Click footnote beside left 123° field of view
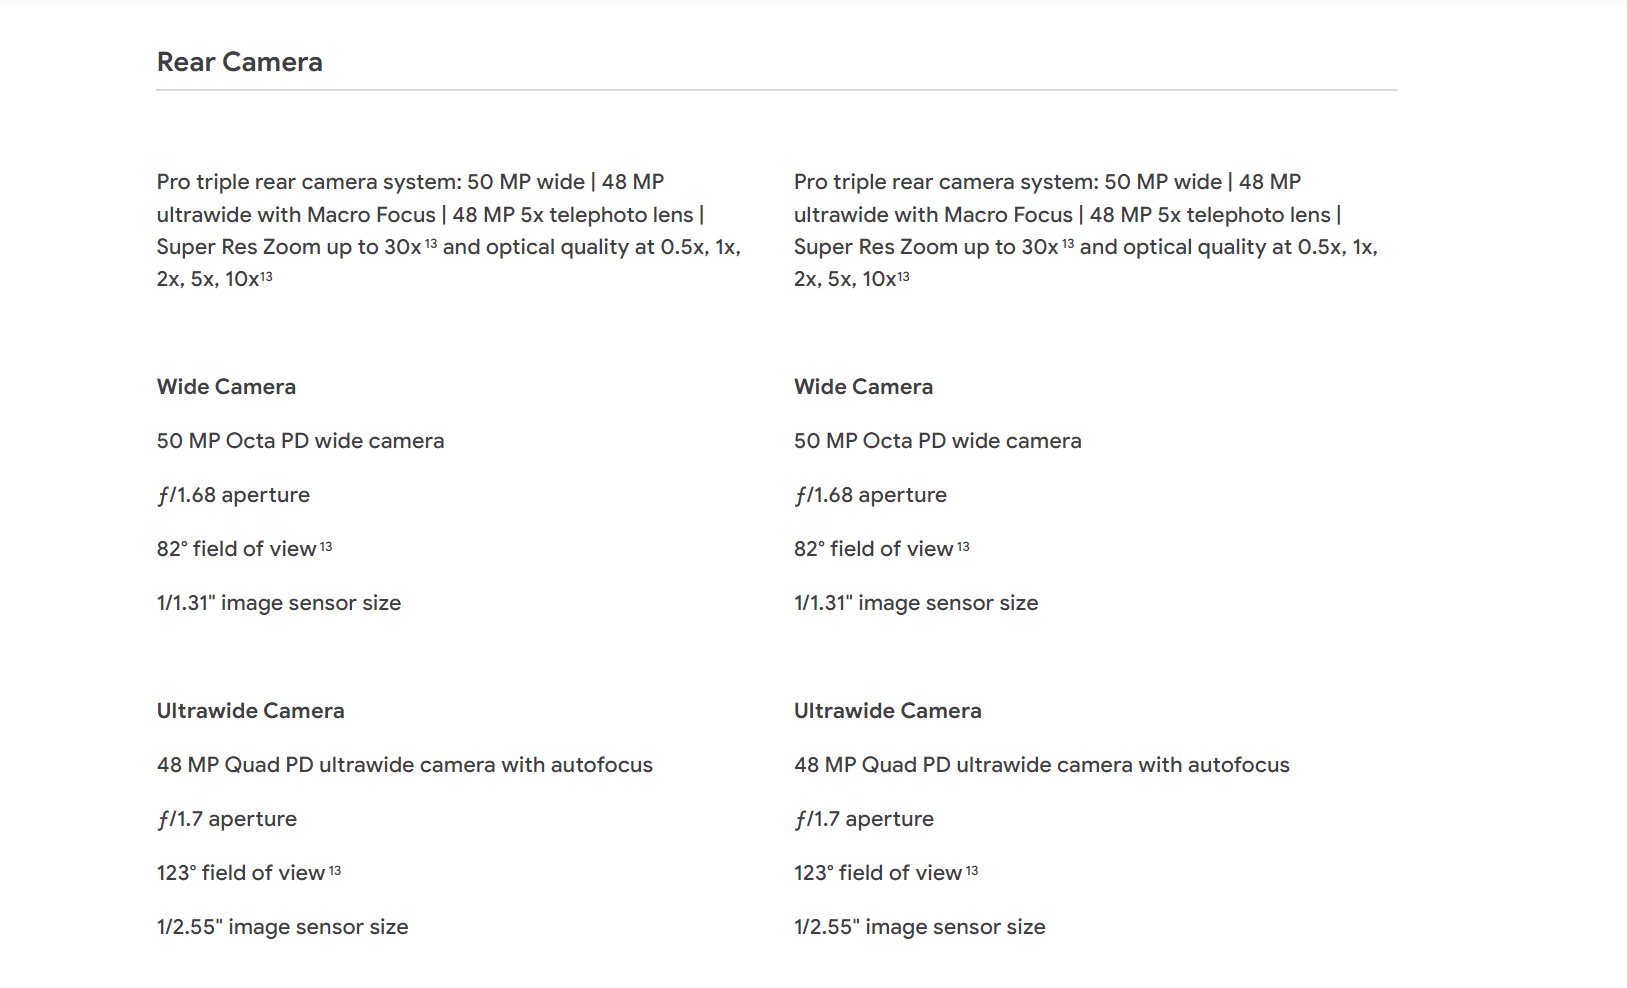 coord(335,870)
